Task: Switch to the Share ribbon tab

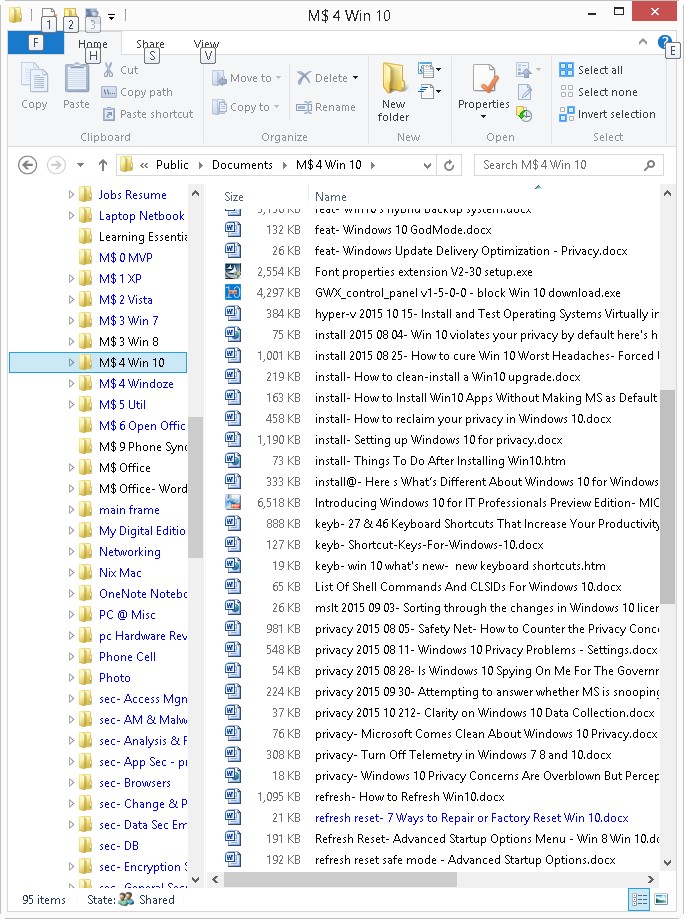Action: (x=150, y=44)
